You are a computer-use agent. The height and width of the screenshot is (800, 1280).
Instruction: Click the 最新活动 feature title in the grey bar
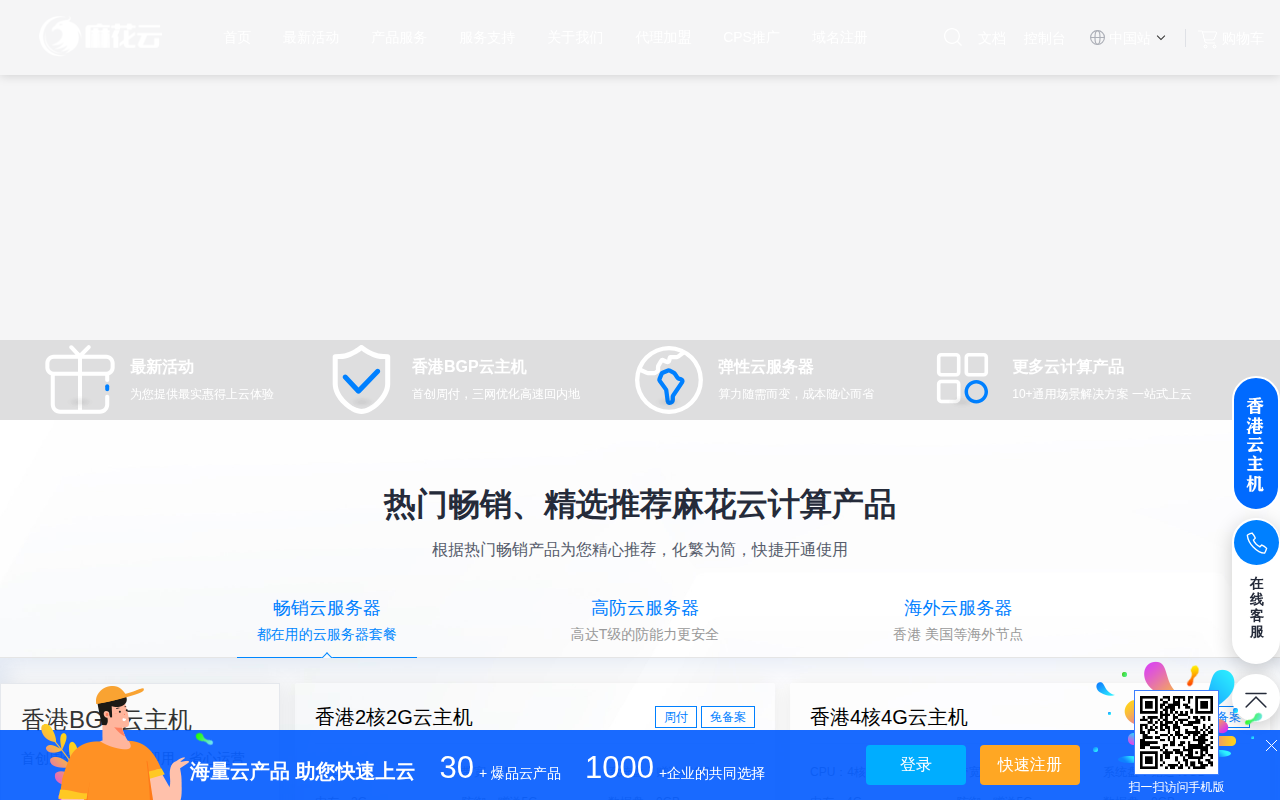coord(162,367)
